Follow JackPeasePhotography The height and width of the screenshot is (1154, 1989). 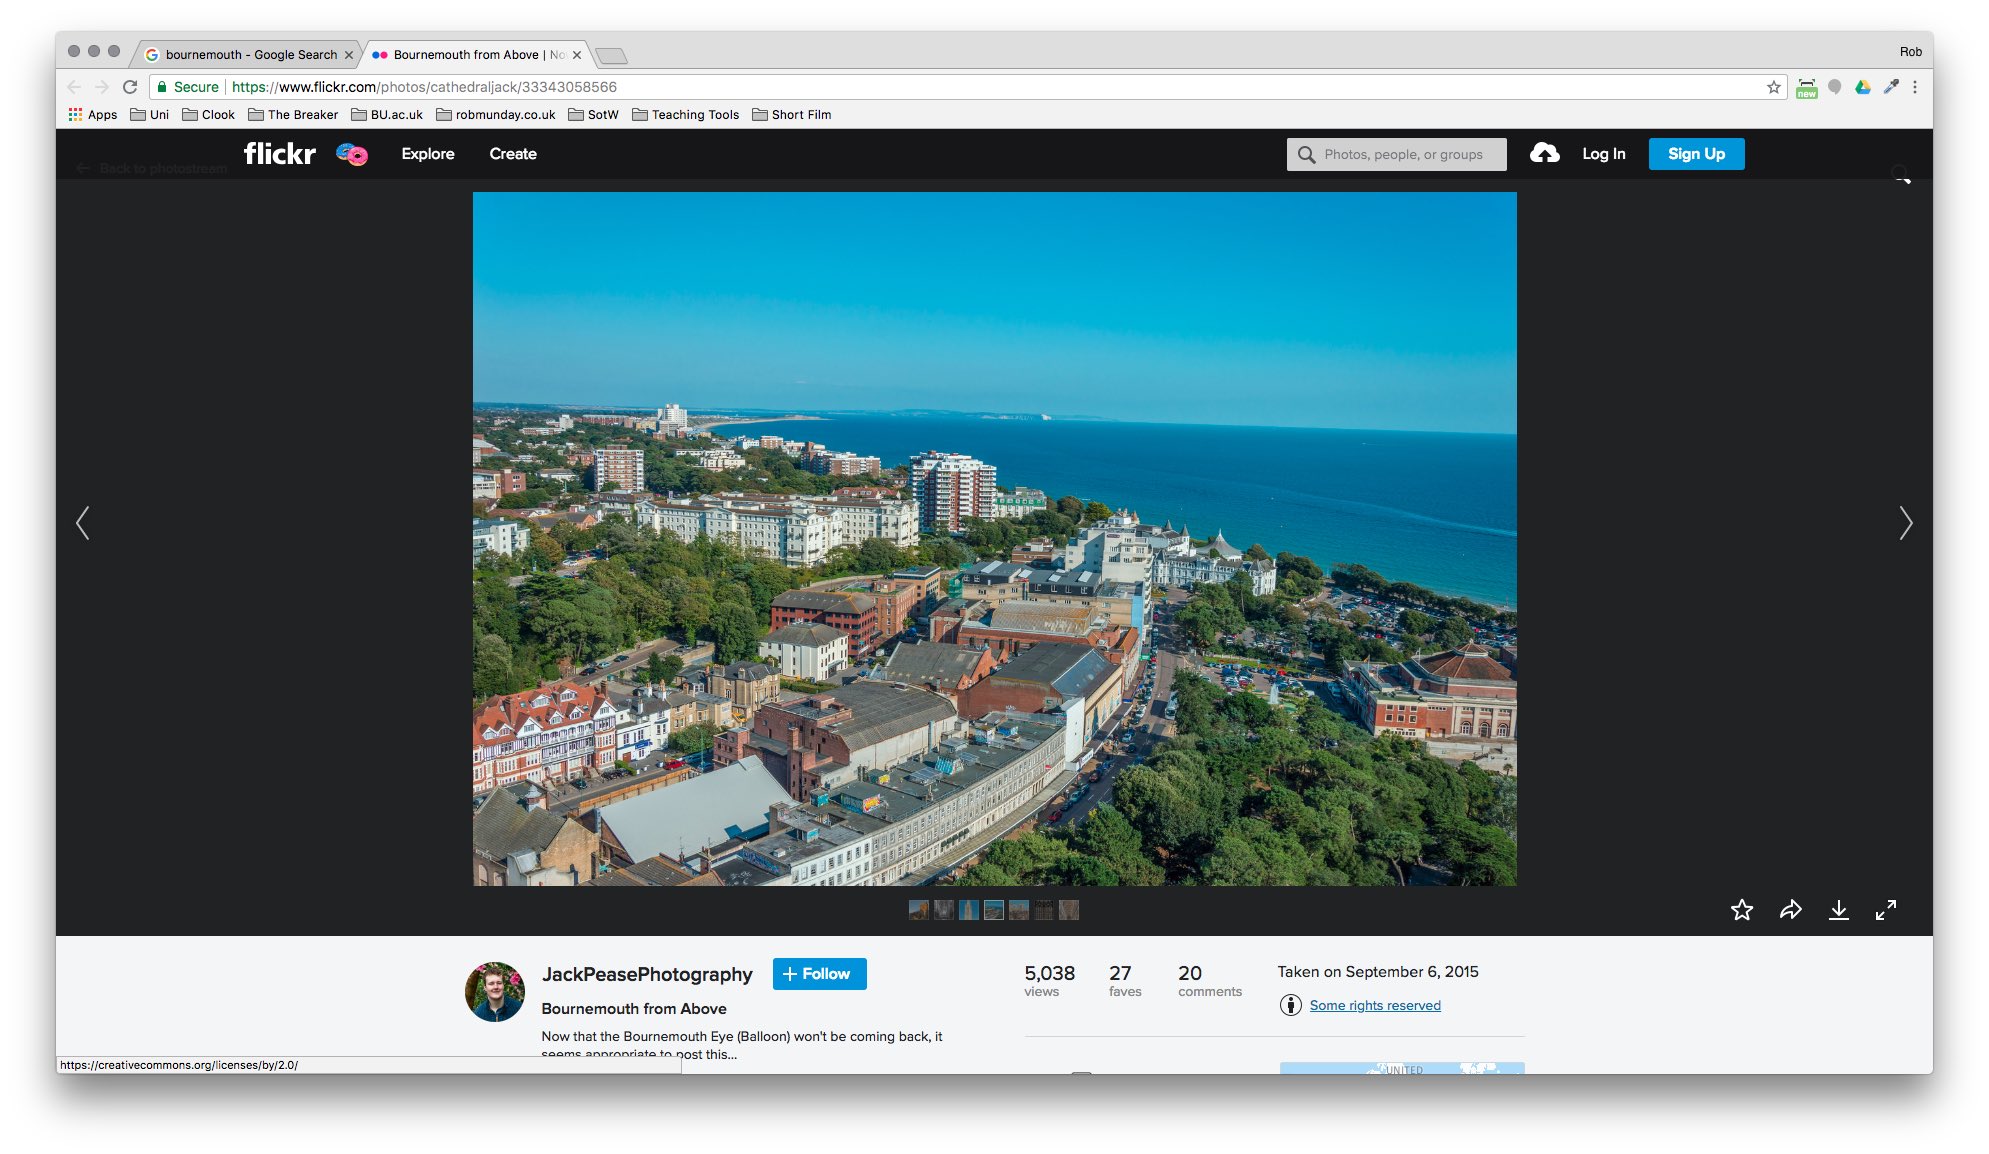(x=819, y=974)
